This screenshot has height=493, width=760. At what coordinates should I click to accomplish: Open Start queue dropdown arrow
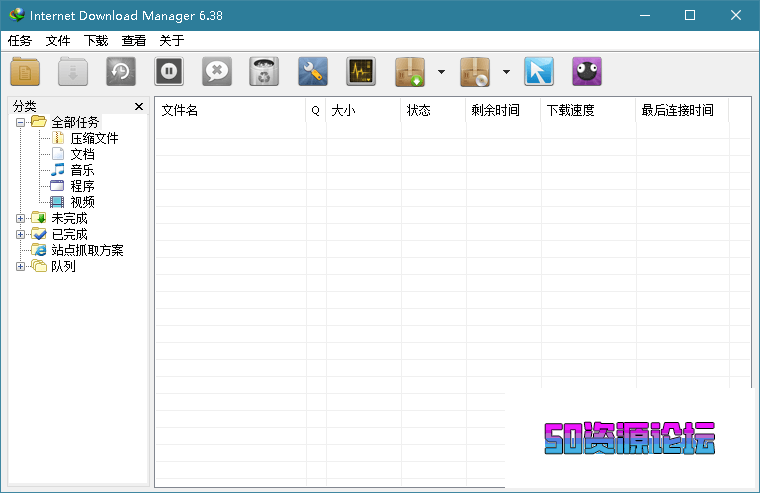tap(441, 72)
